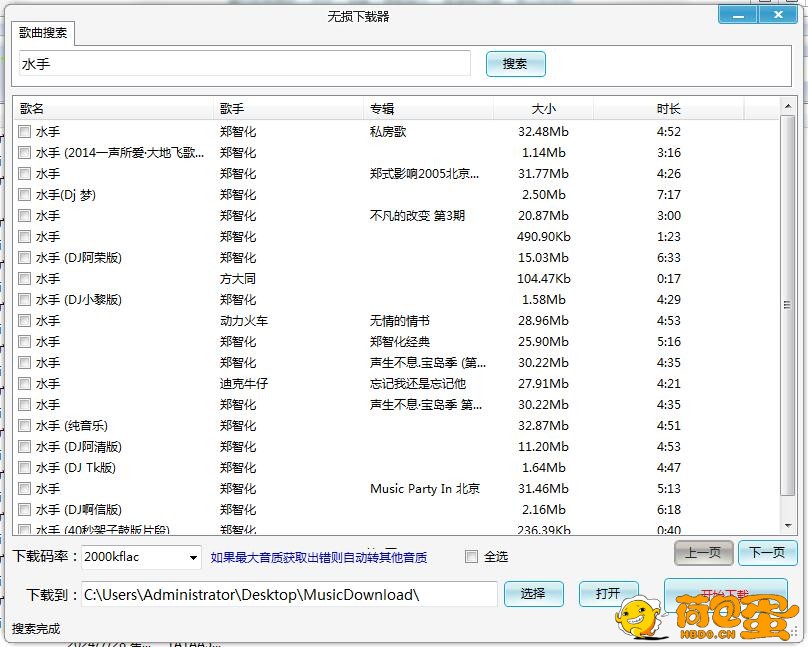This screenshot has width=808, height=647.
Task: Select the album cell 忘记我还是忘记他
Action: (418, 384)
